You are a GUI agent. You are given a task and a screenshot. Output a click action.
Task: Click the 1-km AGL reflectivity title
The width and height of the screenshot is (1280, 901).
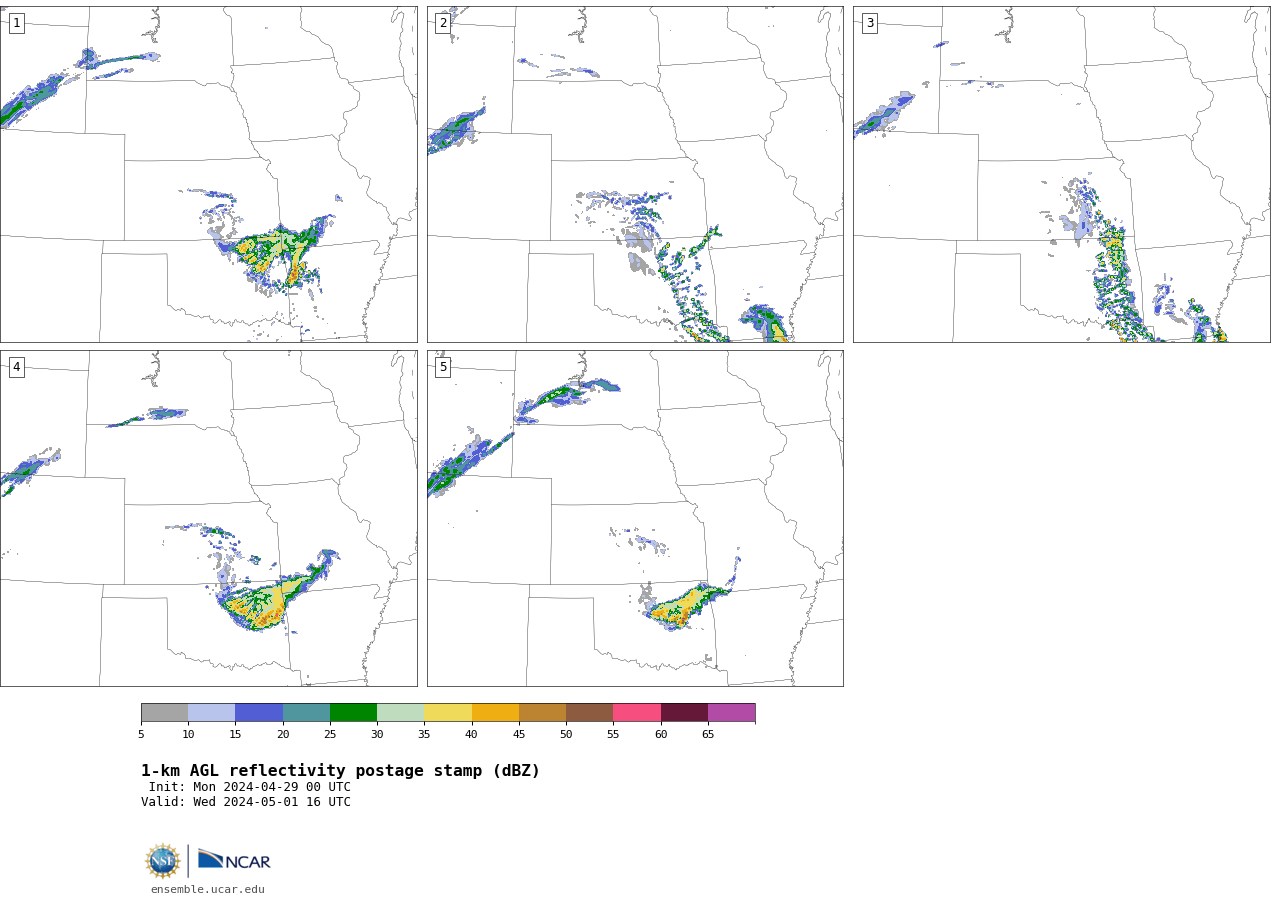(340, 771)
